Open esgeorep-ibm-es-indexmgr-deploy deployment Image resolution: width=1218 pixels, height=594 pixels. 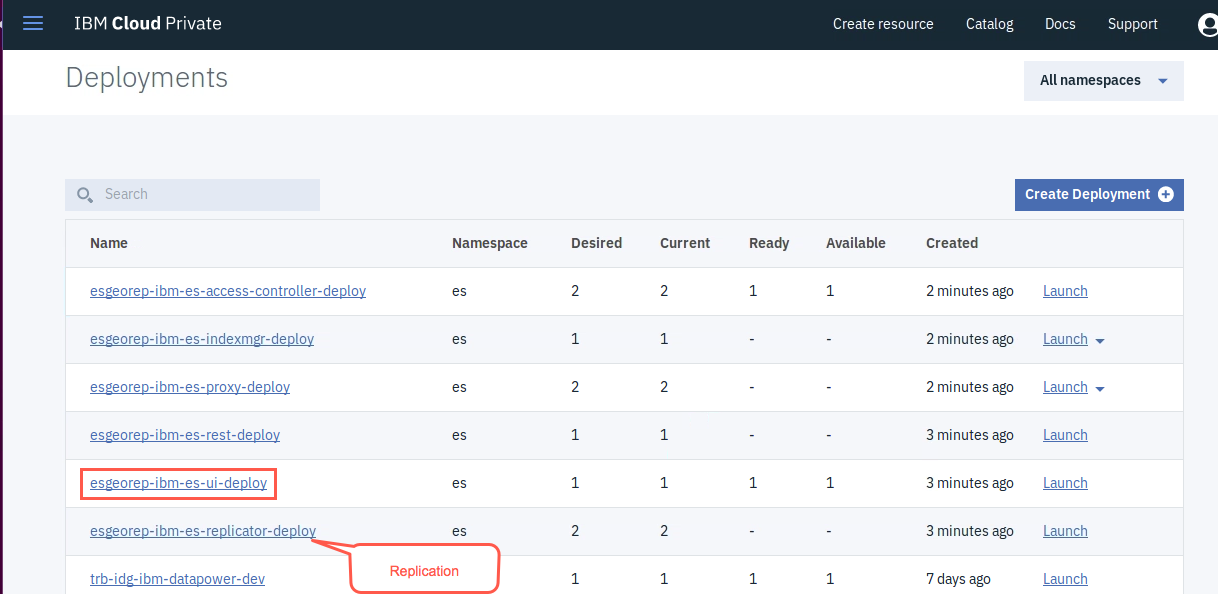tap(202, 339)
